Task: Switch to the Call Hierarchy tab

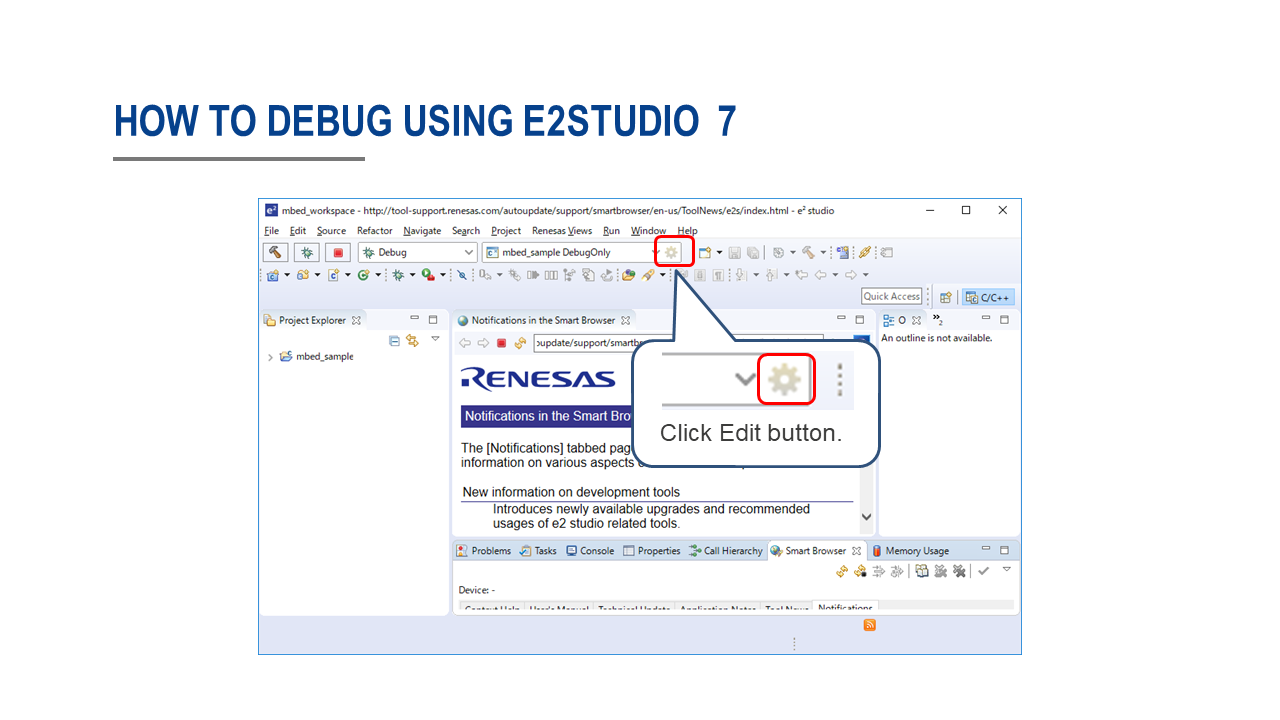Action: [x=726, y=551]
